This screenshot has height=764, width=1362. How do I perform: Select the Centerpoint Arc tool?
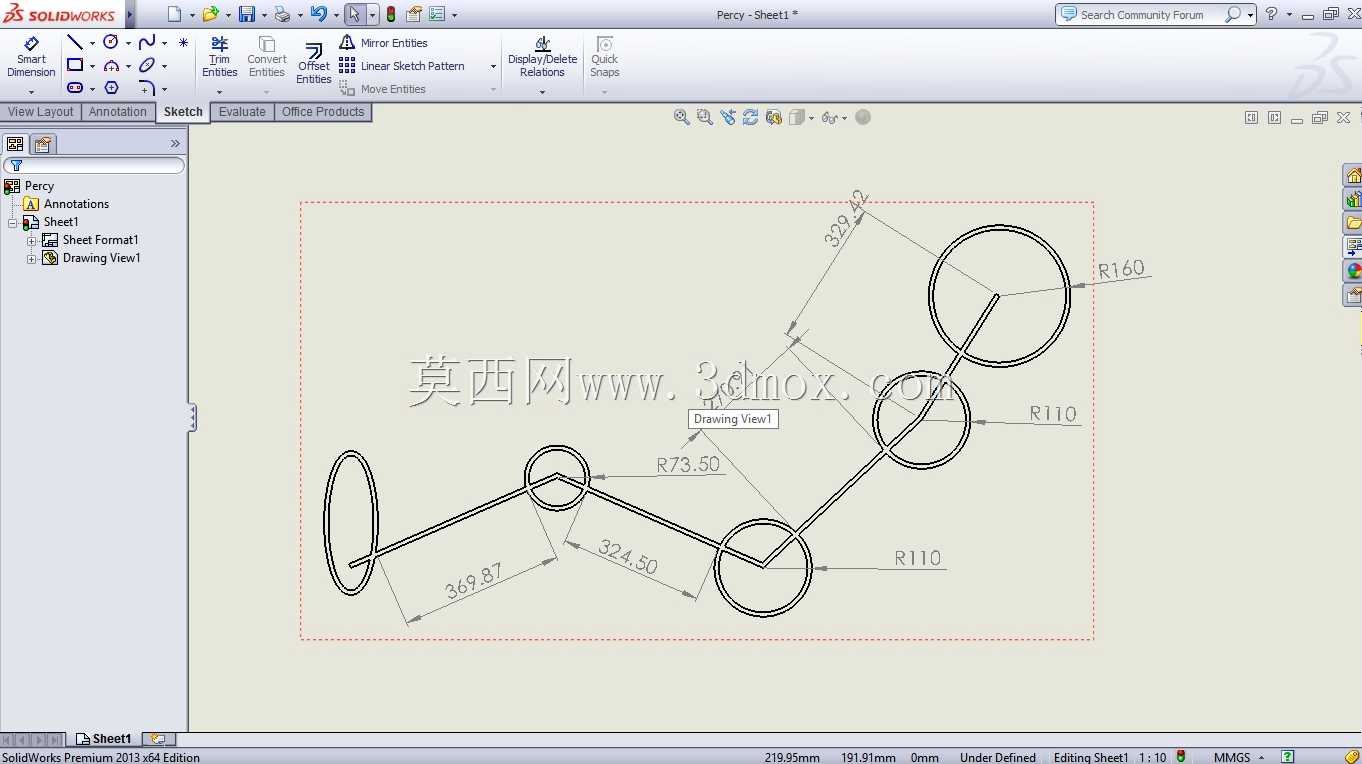click(x=111, y=65)
